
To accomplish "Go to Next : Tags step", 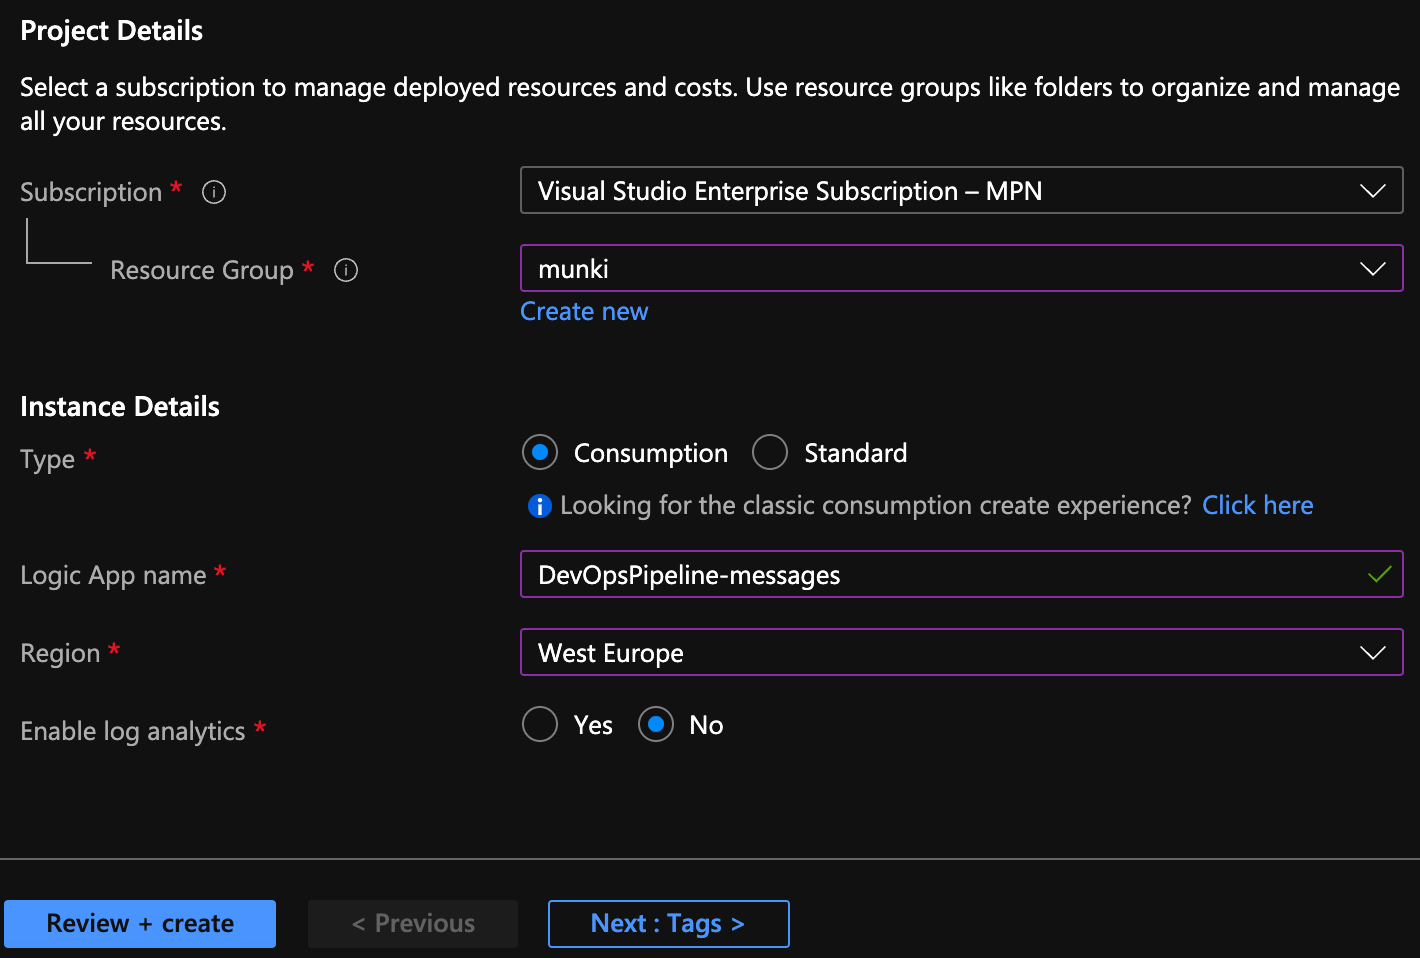I will [668, 924].
